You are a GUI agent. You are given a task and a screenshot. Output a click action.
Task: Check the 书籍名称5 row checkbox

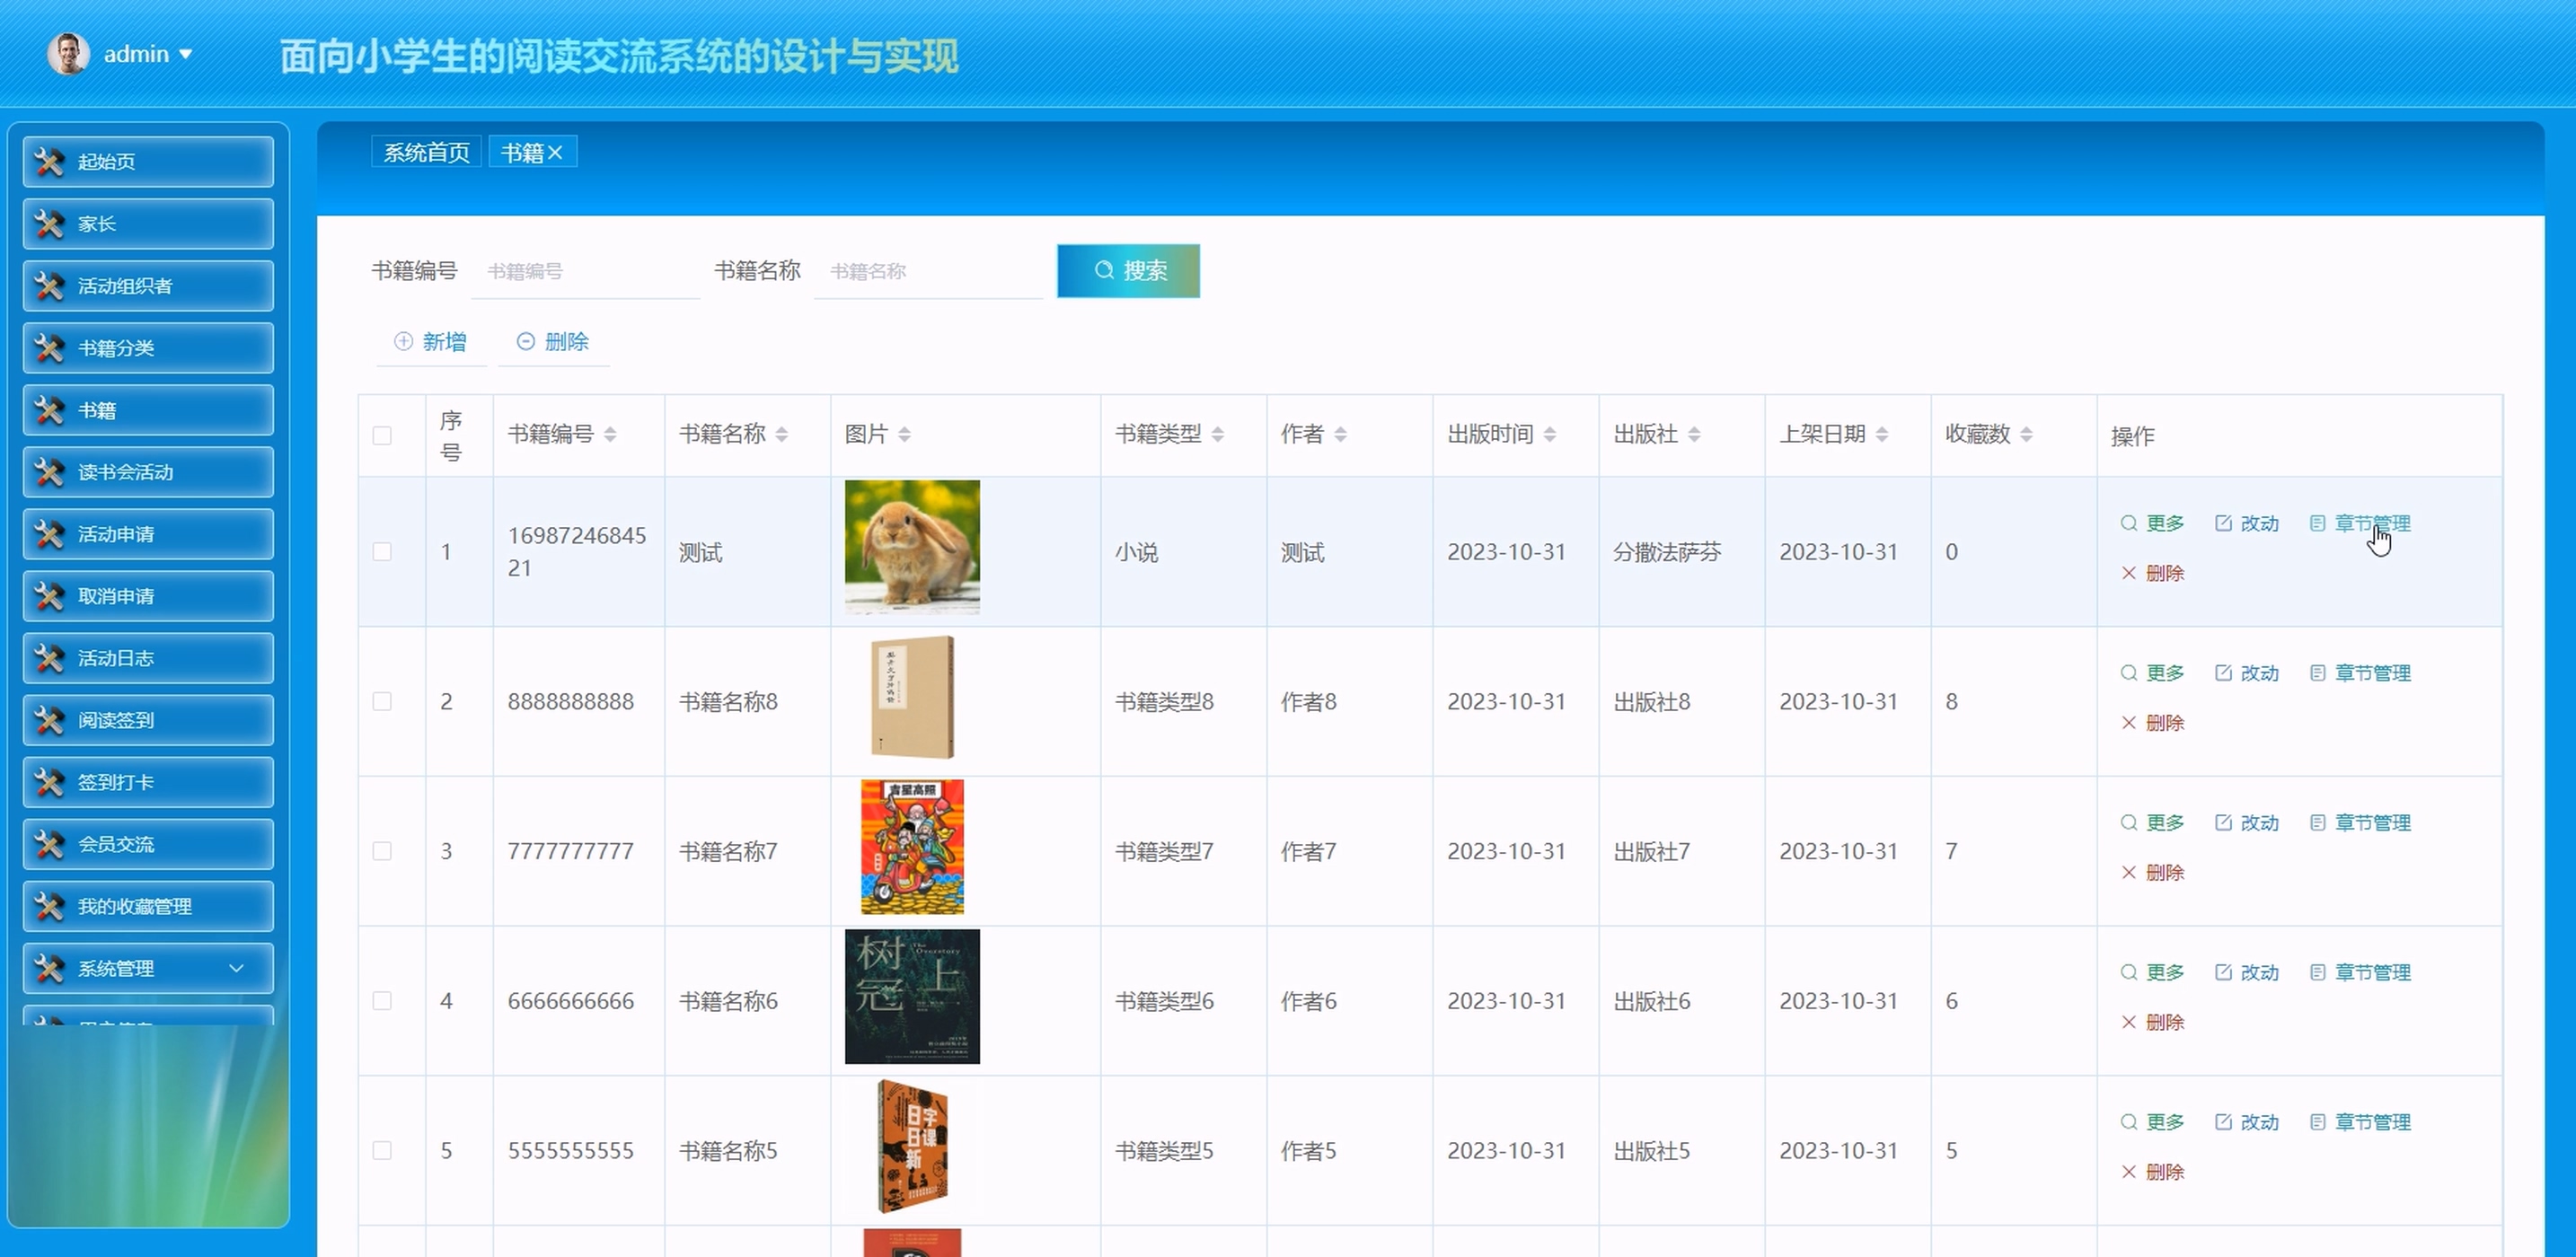click(382, 1151)
